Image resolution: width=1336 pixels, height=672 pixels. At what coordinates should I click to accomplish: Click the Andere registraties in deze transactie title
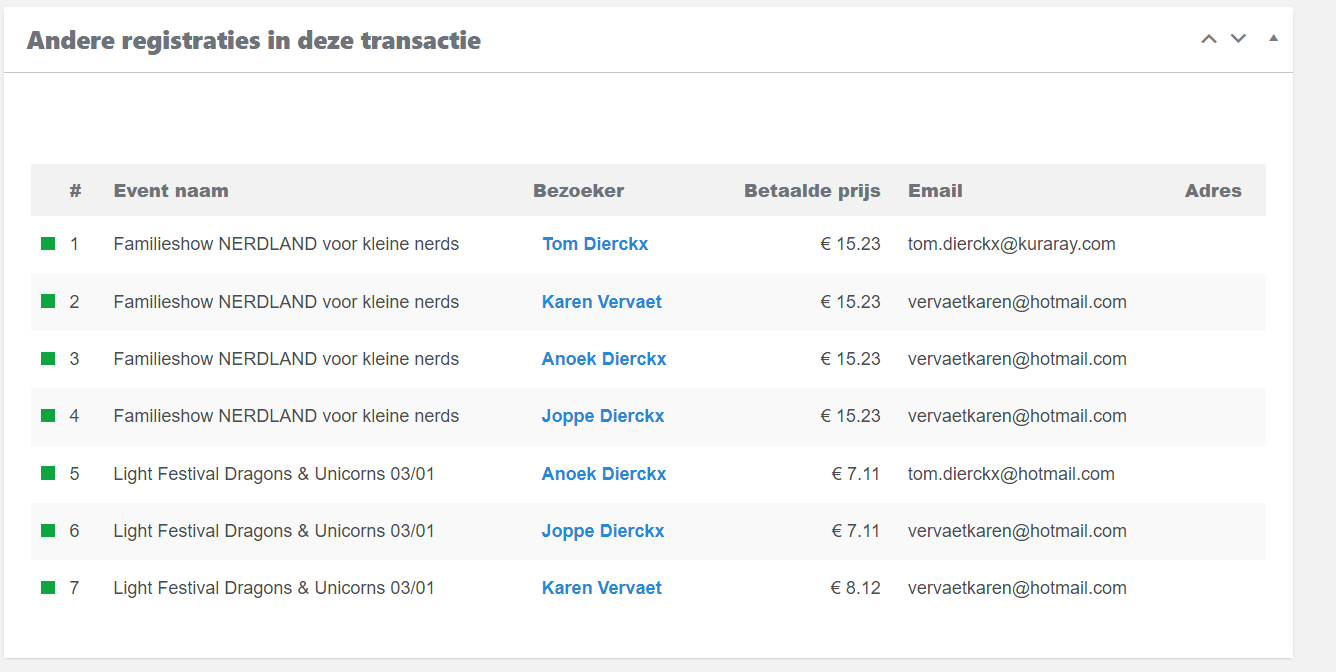point(254,40)
